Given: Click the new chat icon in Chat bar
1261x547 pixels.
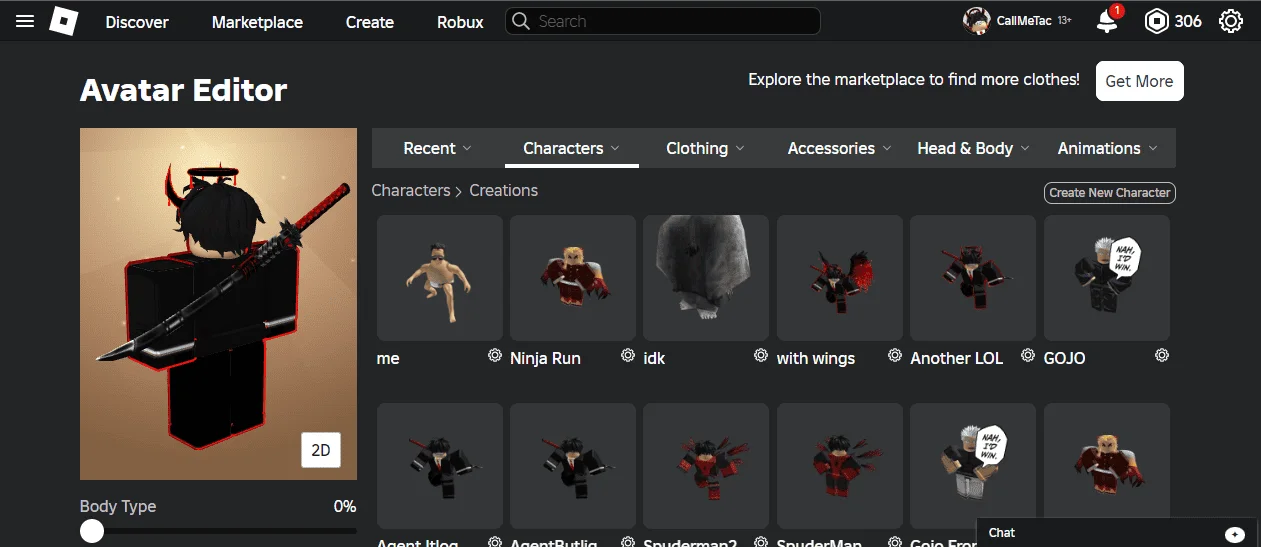Looking at the screenshot, I should pos(1234,534).
